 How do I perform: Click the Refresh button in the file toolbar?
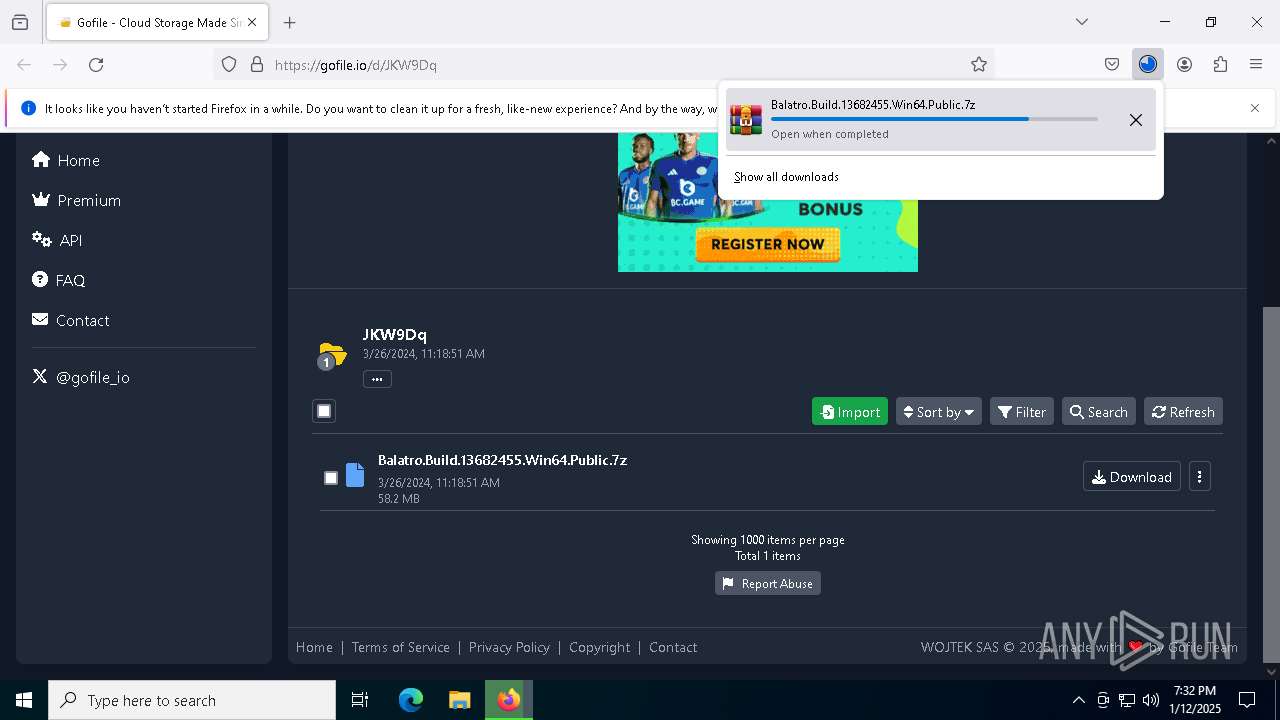[x=1183, y=412]
